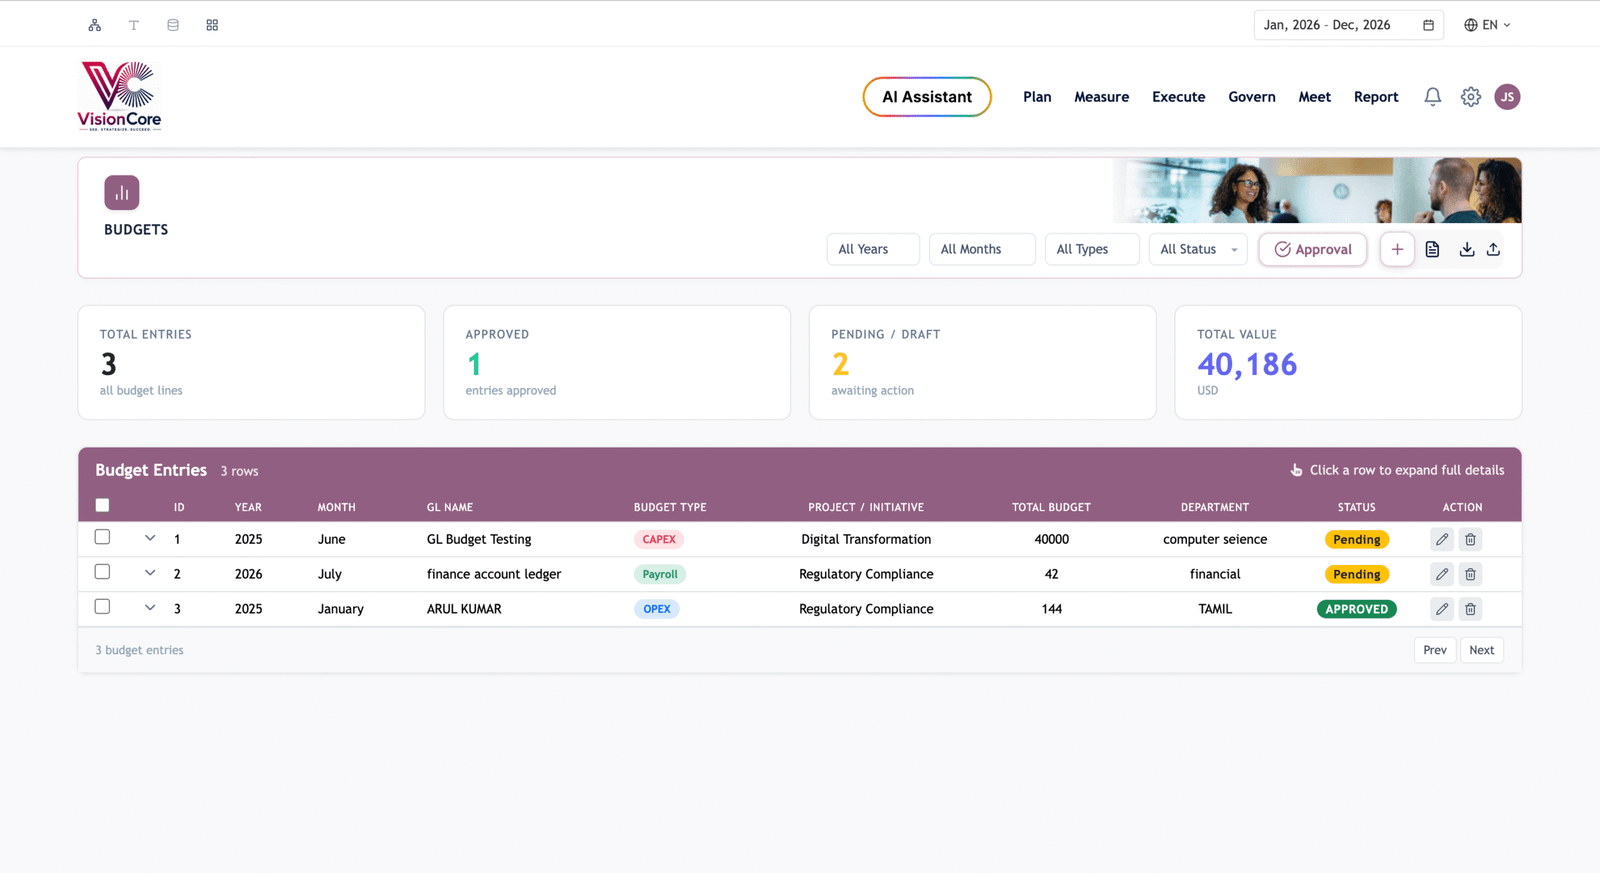
Task: Select all rows with header checkbox
Action: tap(102, 505)
